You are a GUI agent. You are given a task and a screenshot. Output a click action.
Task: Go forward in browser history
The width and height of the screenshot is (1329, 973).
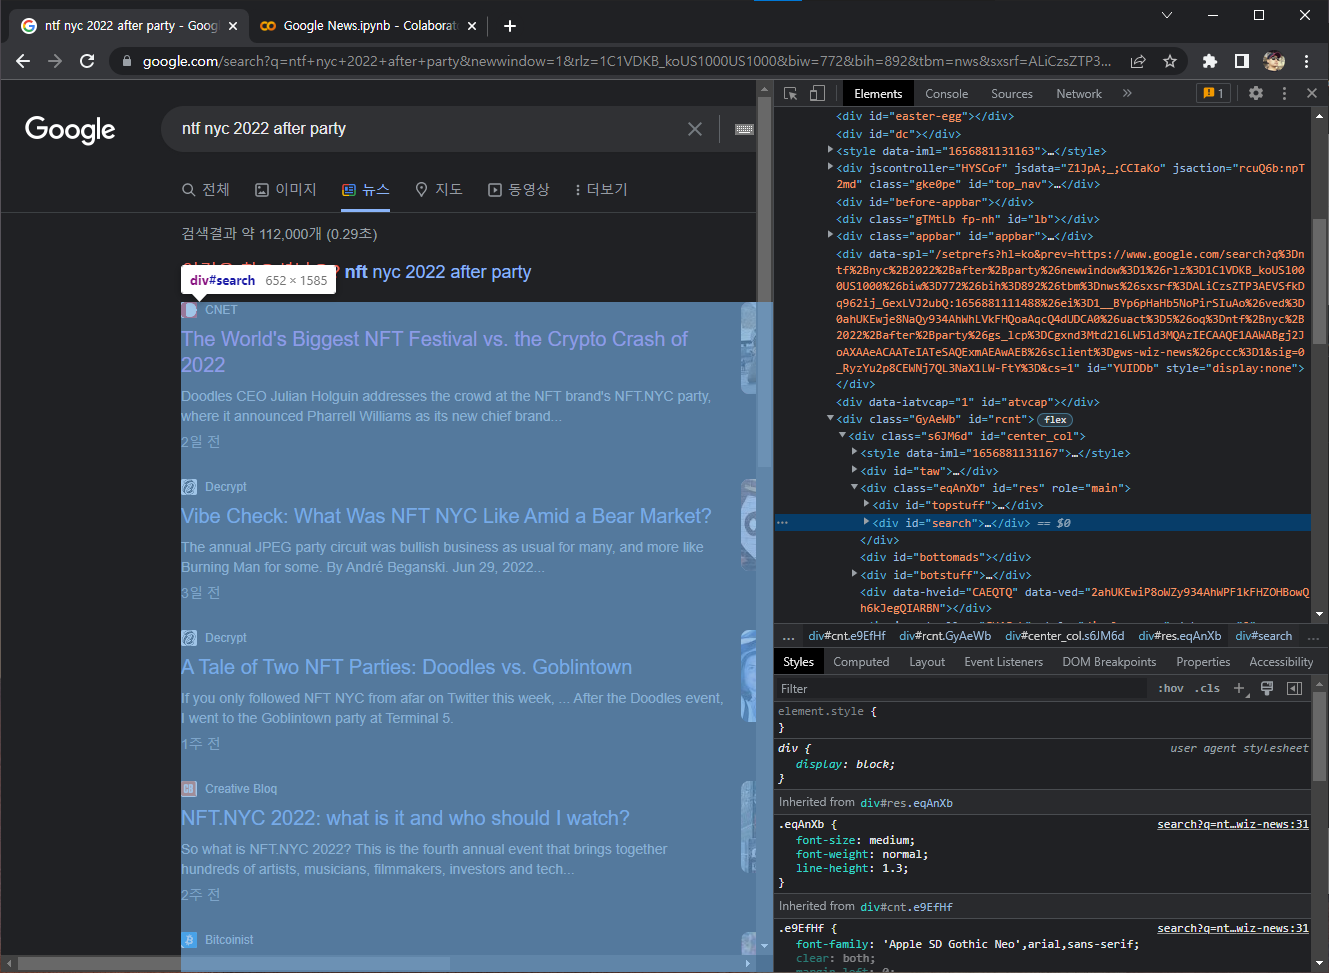coord(55,61)
